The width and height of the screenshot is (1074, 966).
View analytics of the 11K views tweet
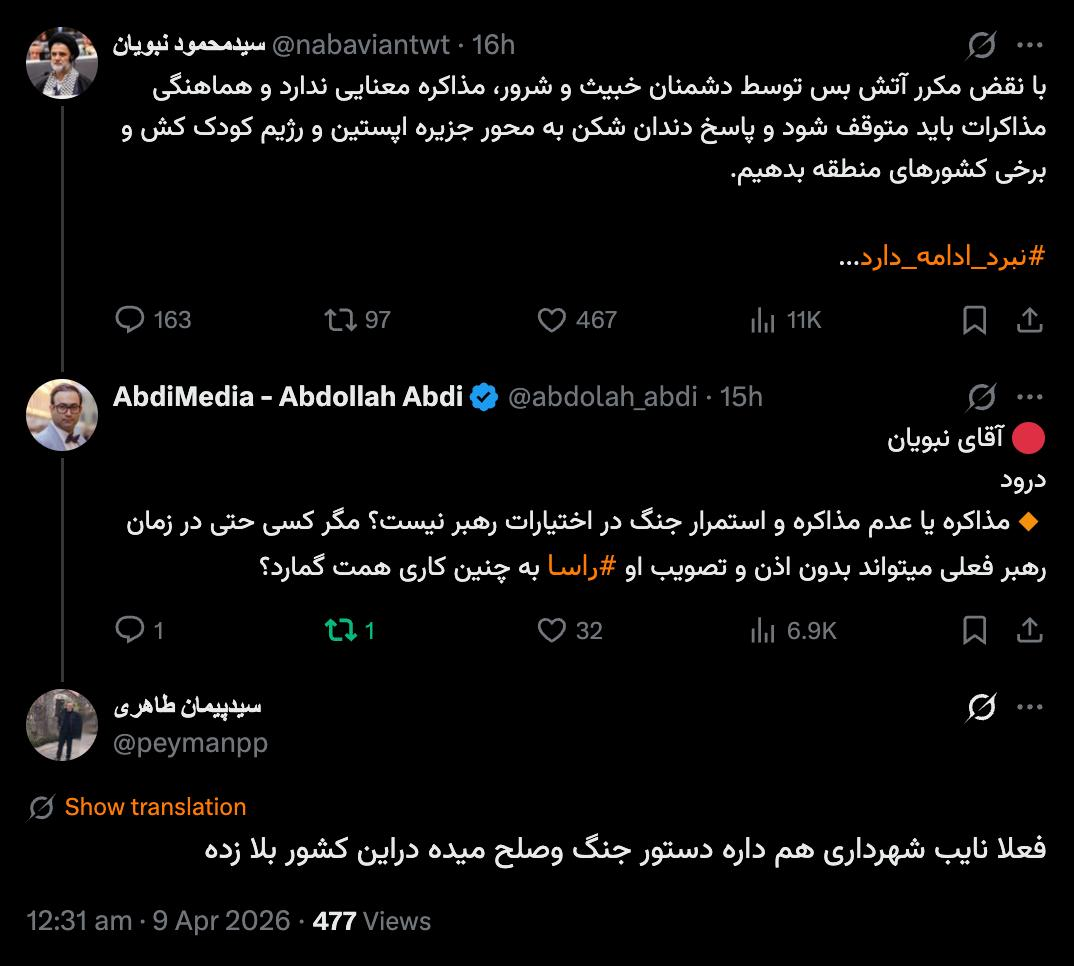pos(763,319)
